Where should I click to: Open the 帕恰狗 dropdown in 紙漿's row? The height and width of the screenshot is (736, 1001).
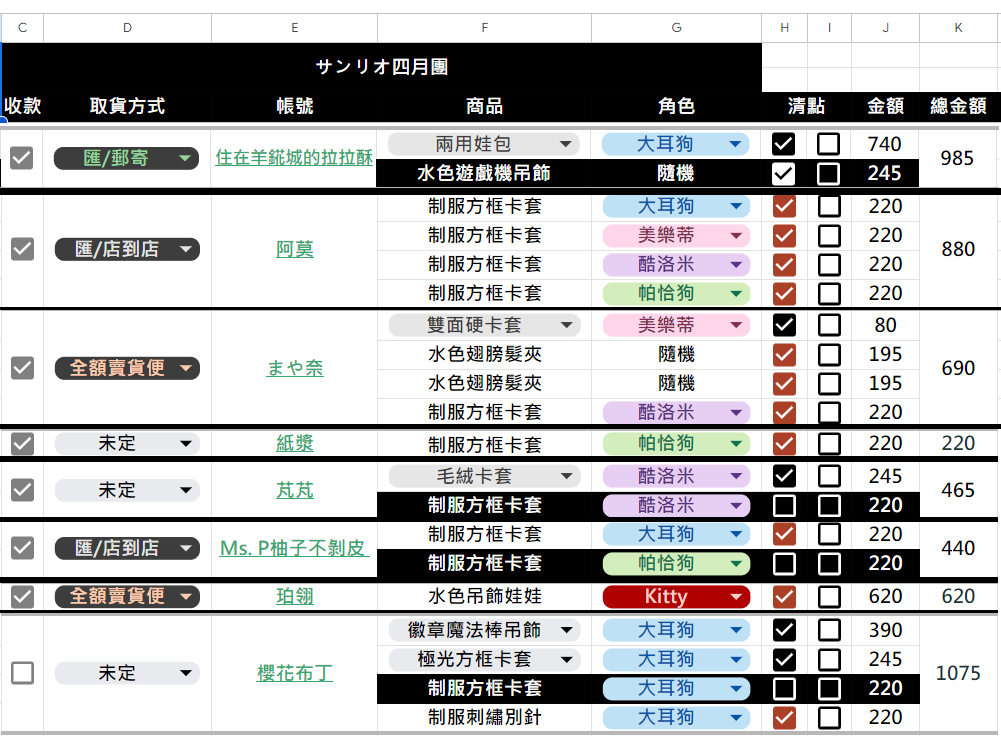coord(676,443)
